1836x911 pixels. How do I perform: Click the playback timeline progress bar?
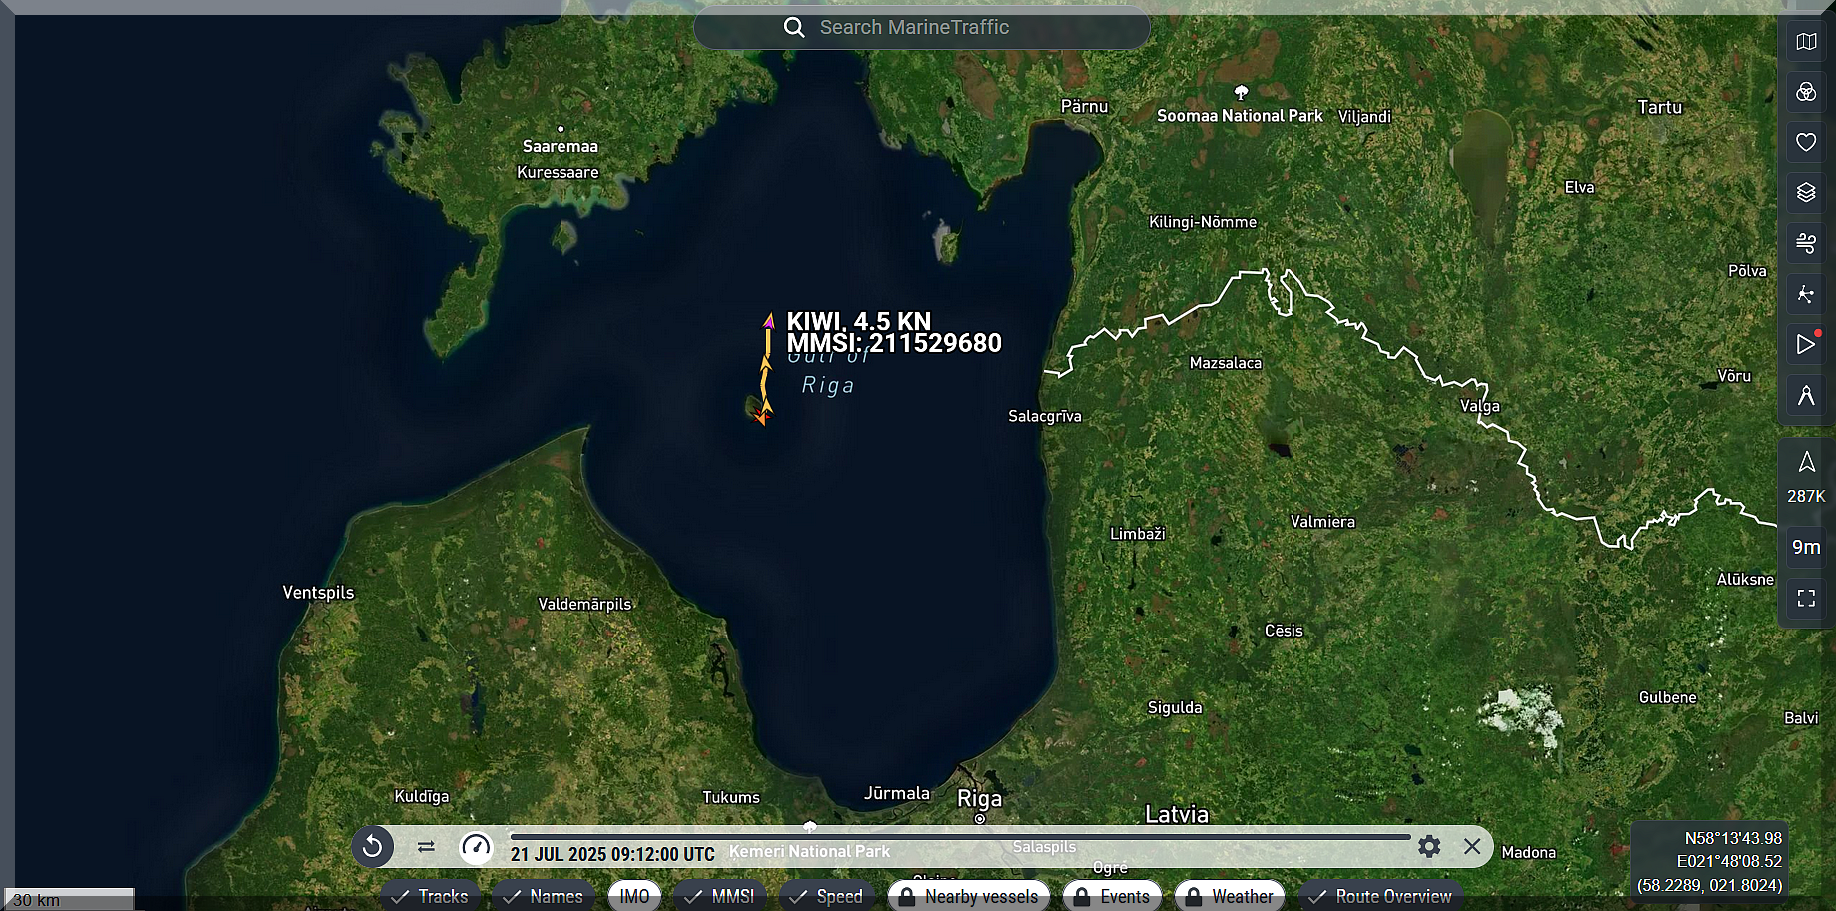tap(960, 836)
